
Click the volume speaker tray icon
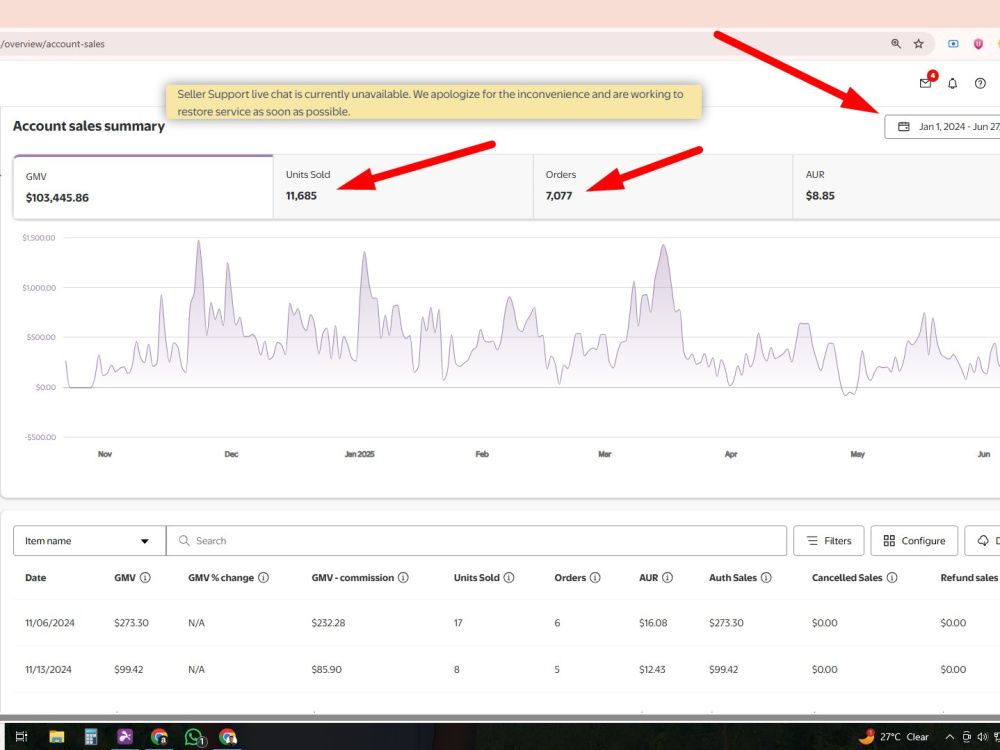click(982, 737)
